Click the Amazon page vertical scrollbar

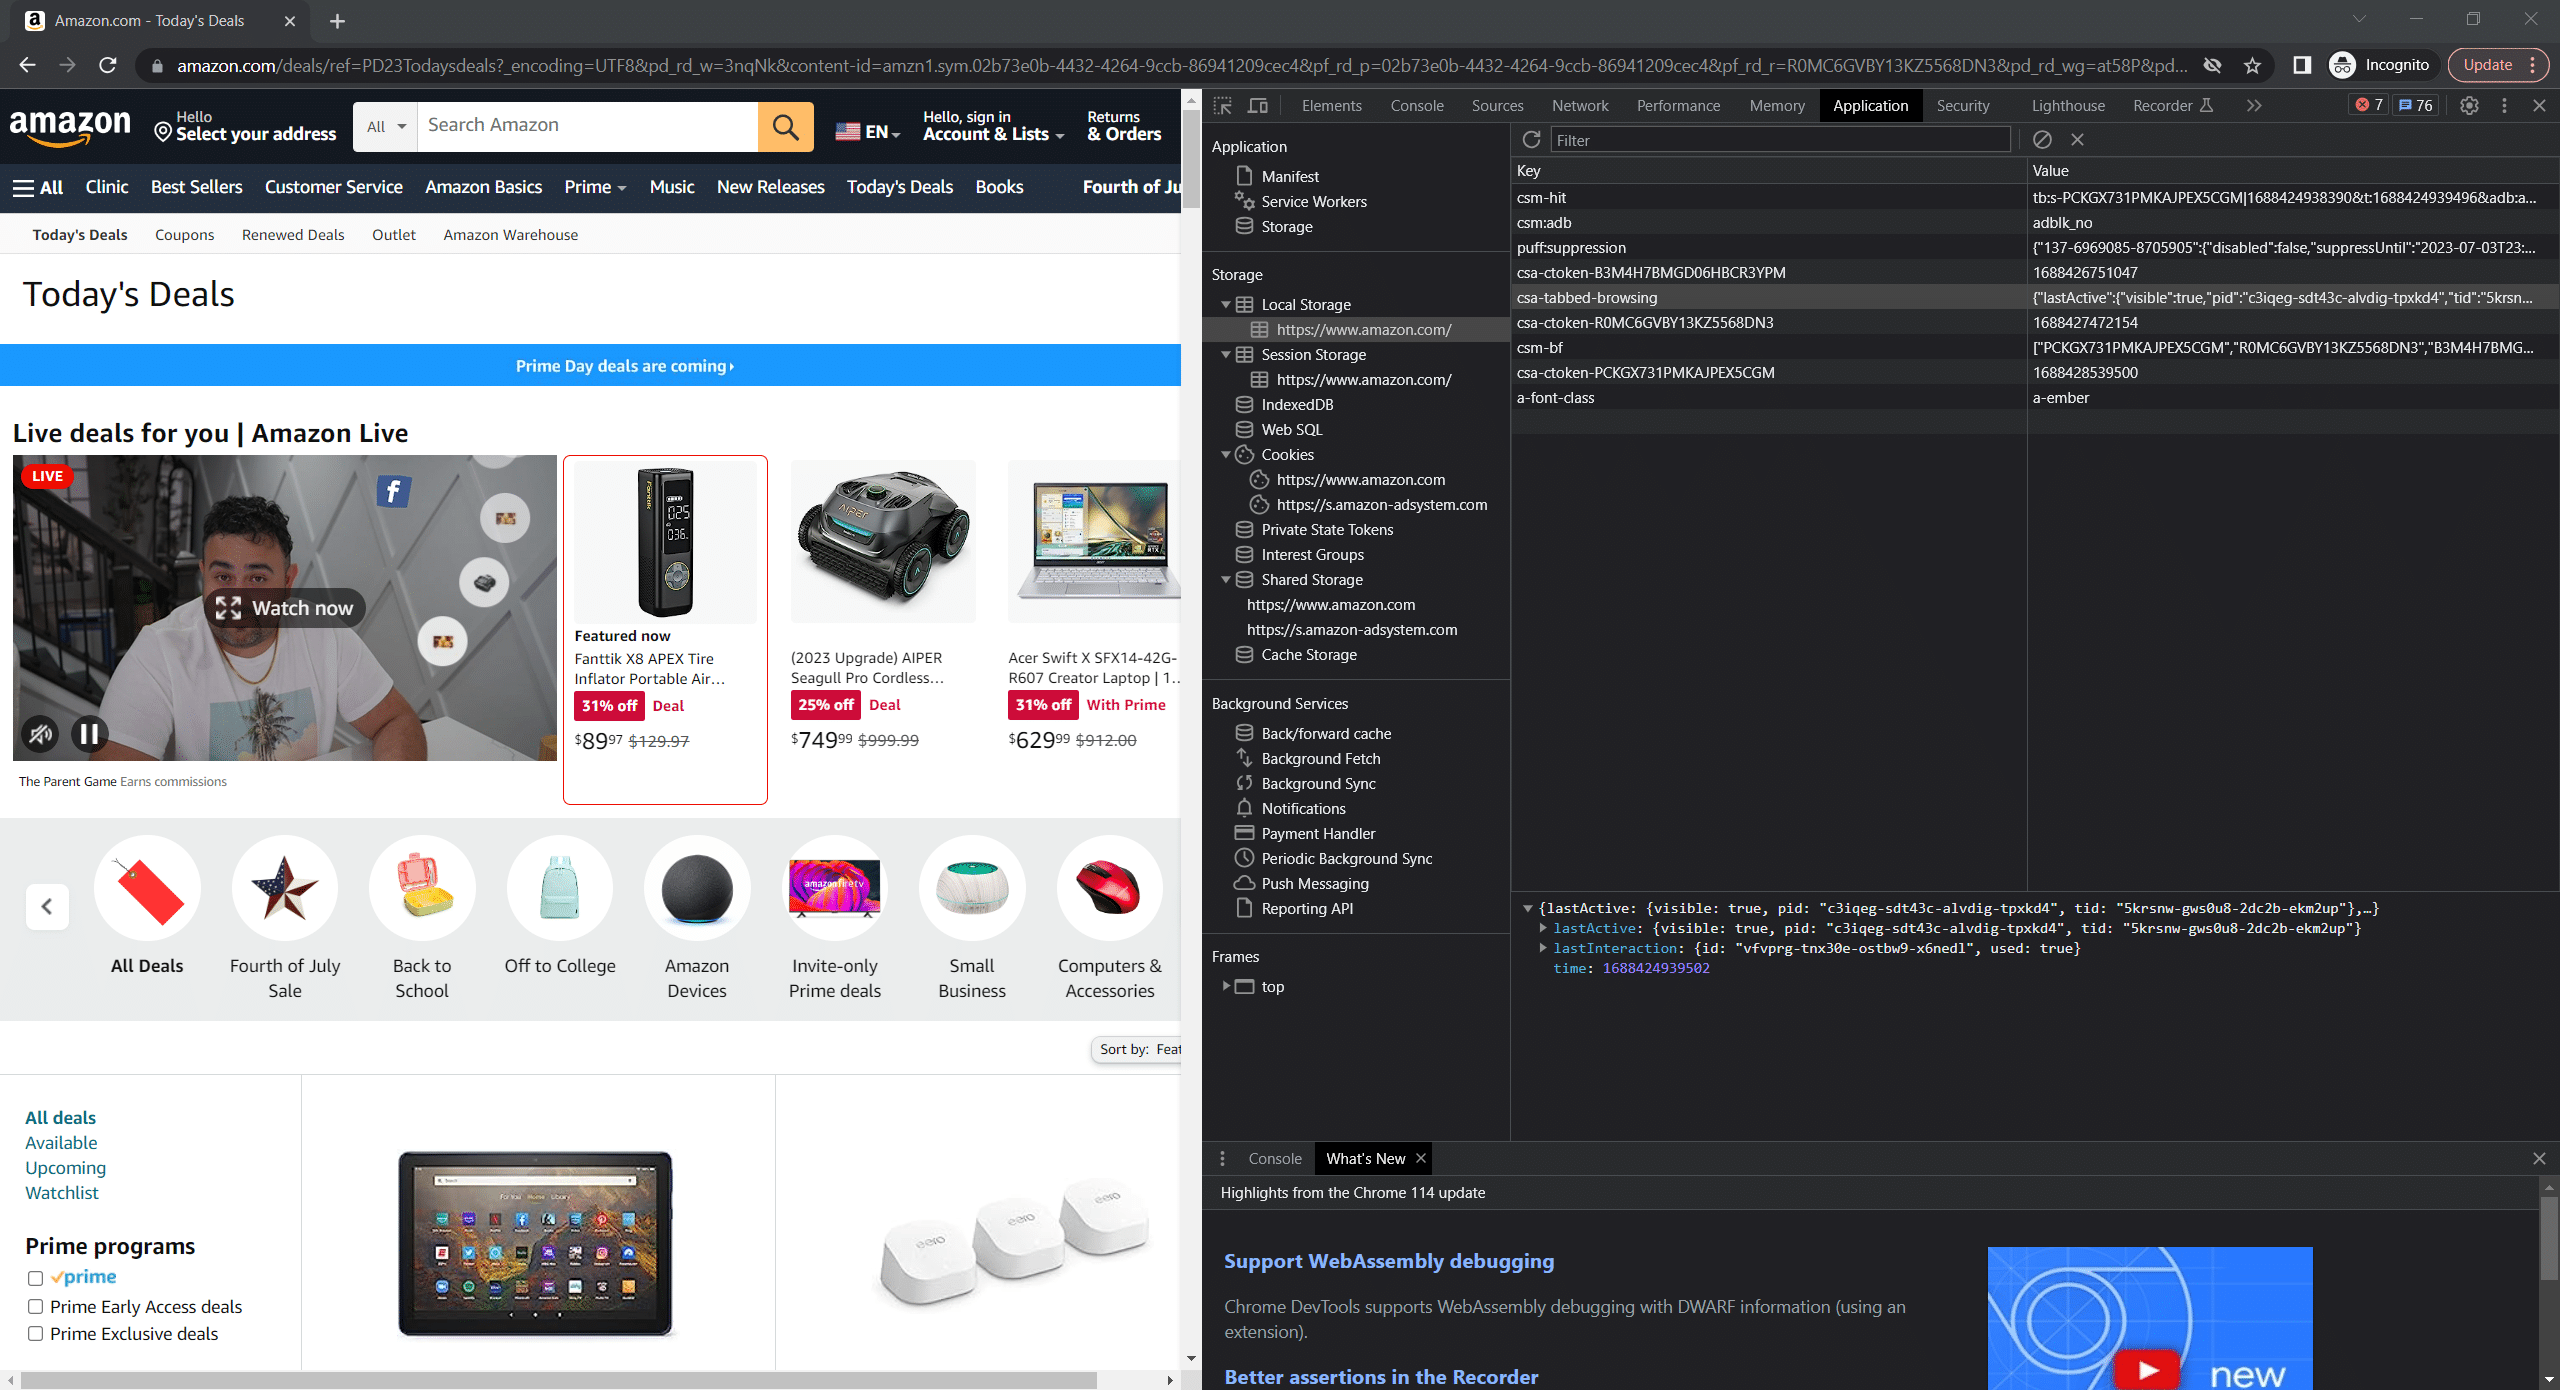(x=1191, y=160)
